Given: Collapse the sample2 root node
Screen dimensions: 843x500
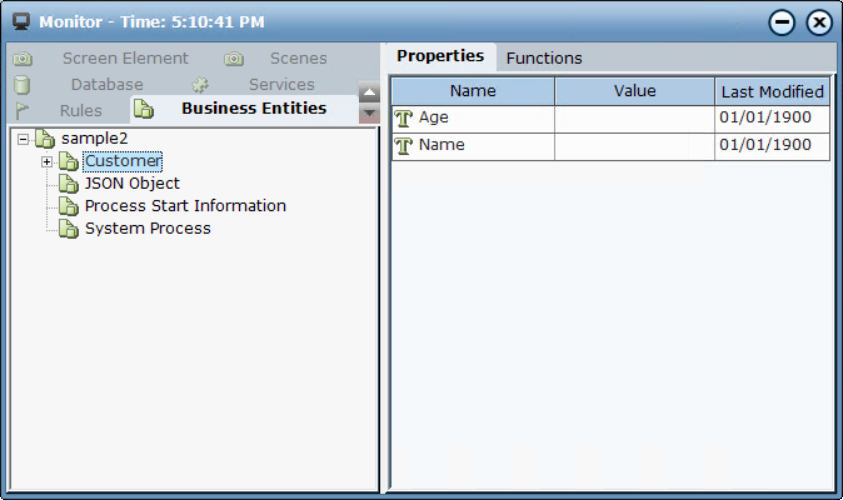Looking at the screenshot, I should (x=23, y=138).
